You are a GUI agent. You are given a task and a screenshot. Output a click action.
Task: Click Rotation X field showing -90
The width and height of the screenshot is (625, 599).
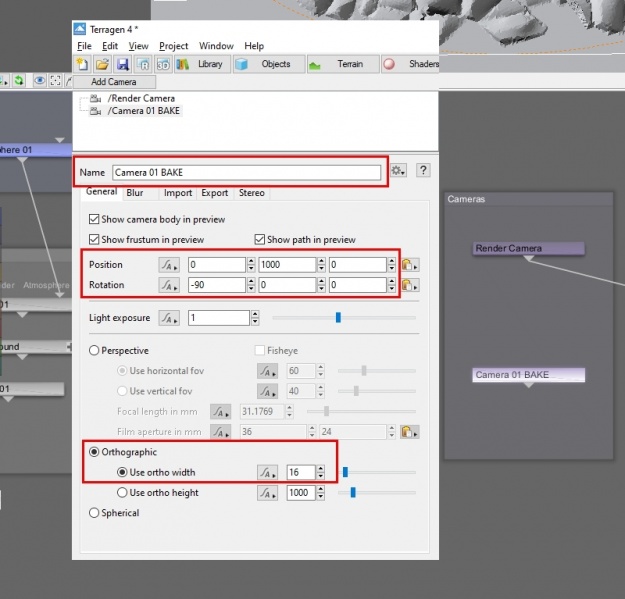click(217, 285)
